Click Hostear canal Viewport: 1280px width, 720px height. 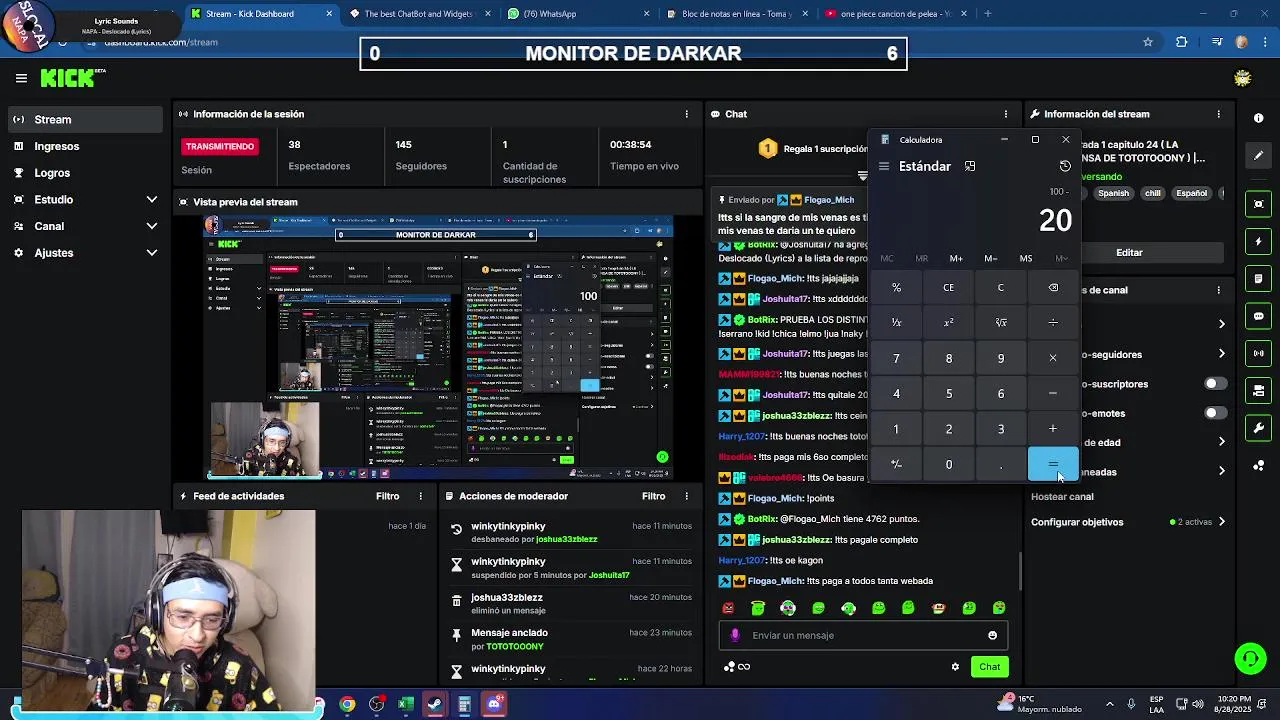pyautogui.click(x=1062, y=497)
